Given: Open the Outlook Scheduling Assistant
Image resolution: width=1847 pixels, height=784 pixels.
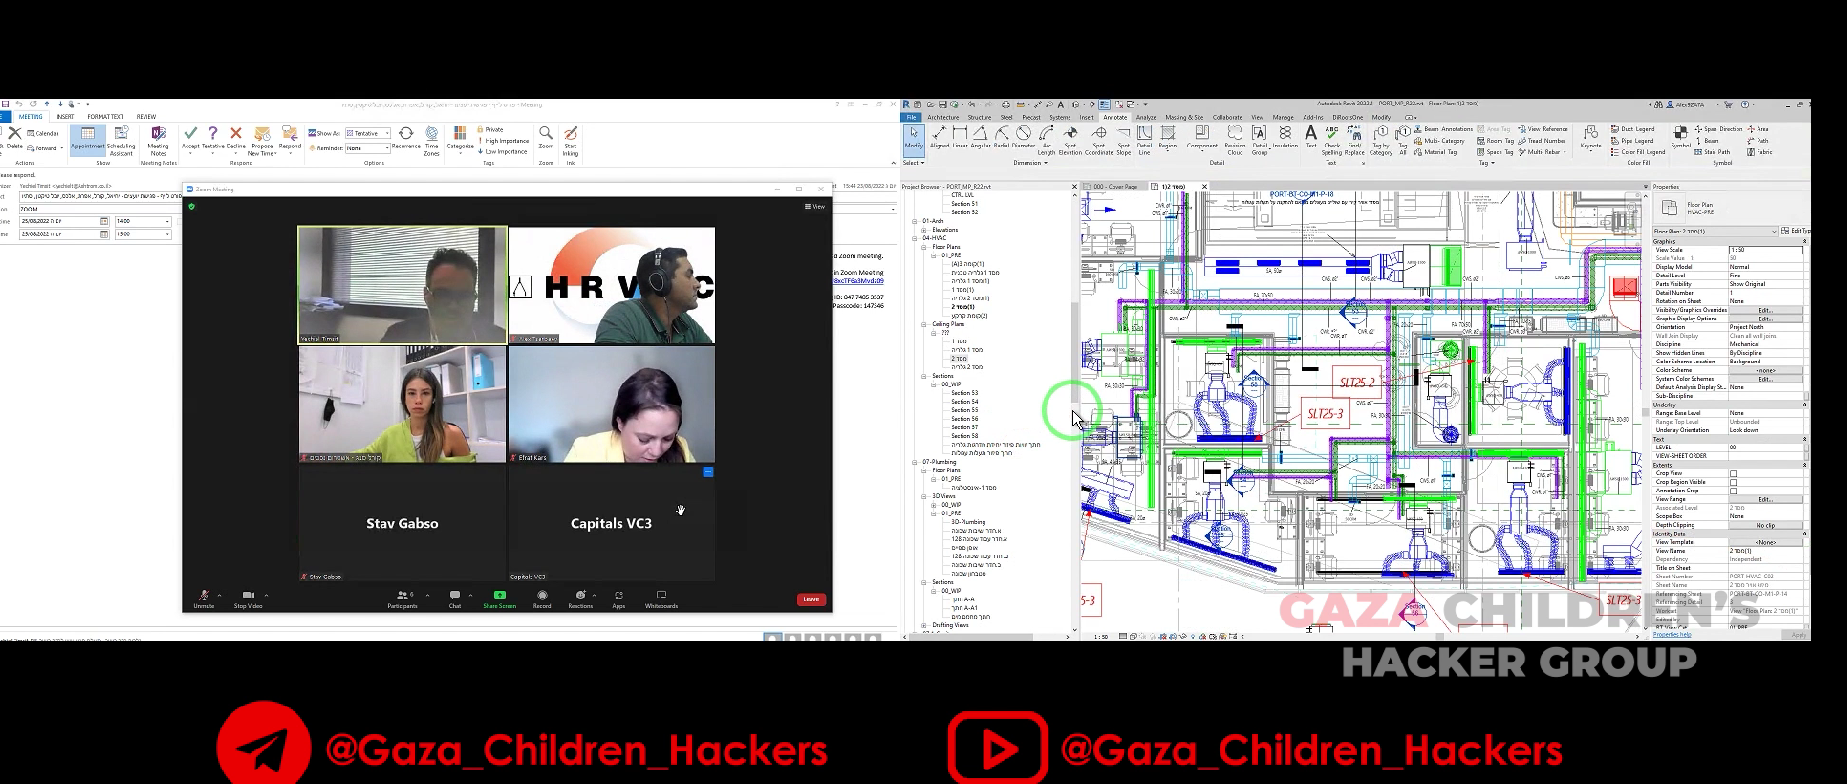Looking at the screenshot, I should pyautogui.click(x=121, y=138).
